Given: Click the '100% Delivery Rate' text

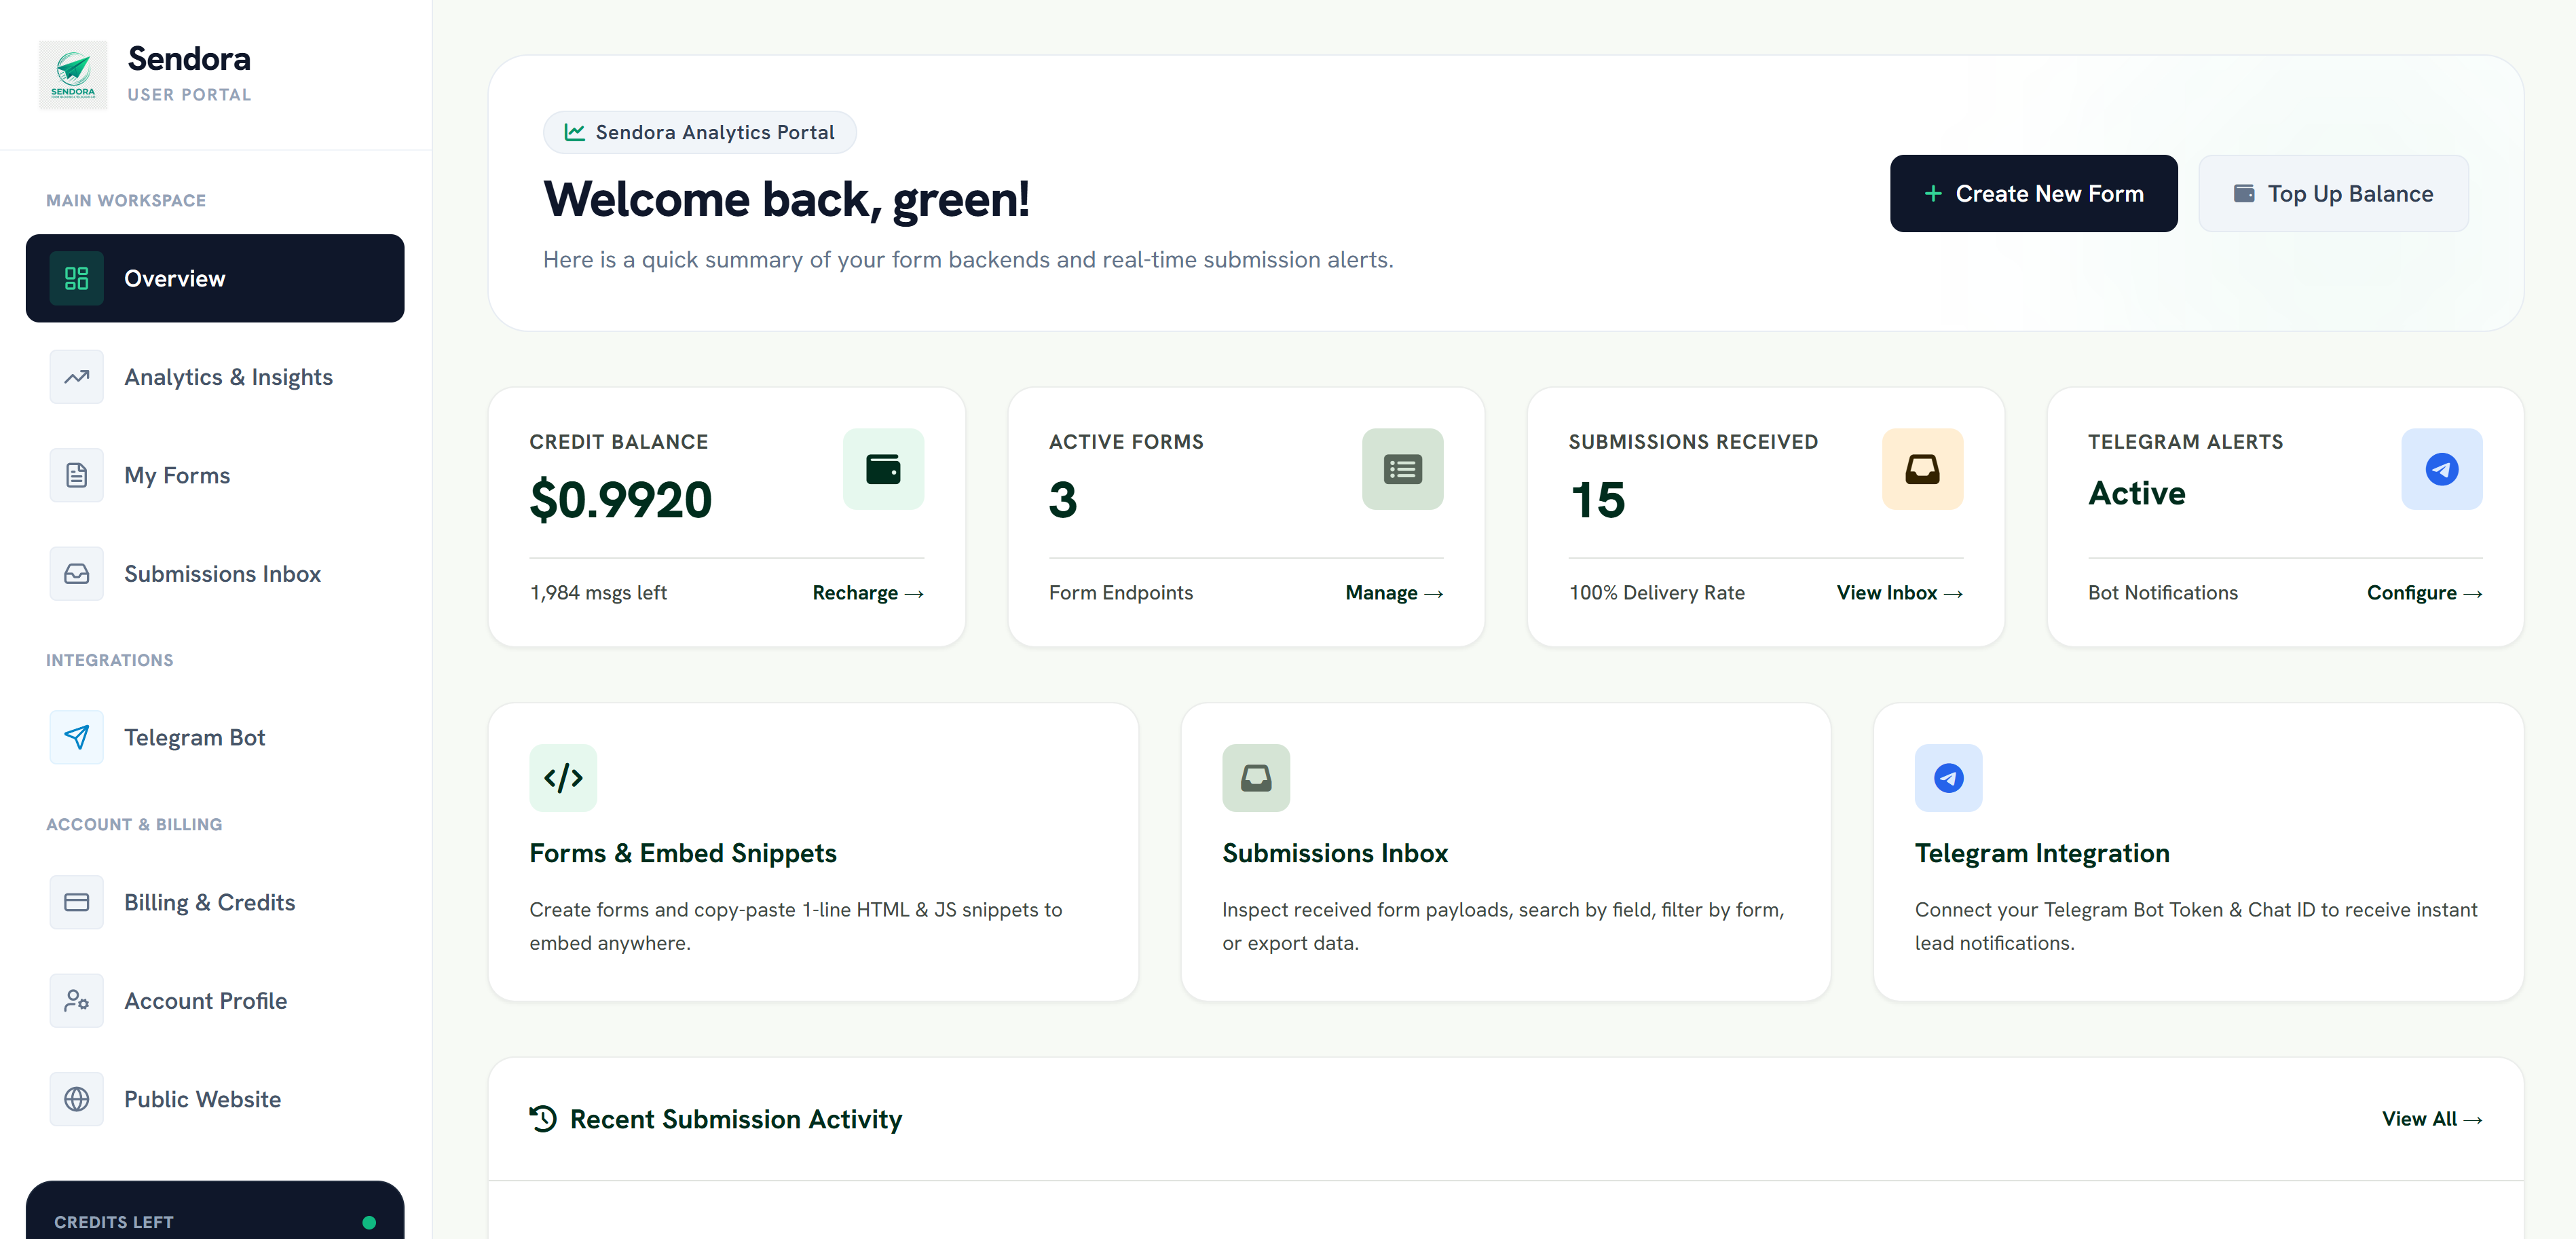Looking at the screenshot, I should pyautogui.click(x=1656, y=593).
